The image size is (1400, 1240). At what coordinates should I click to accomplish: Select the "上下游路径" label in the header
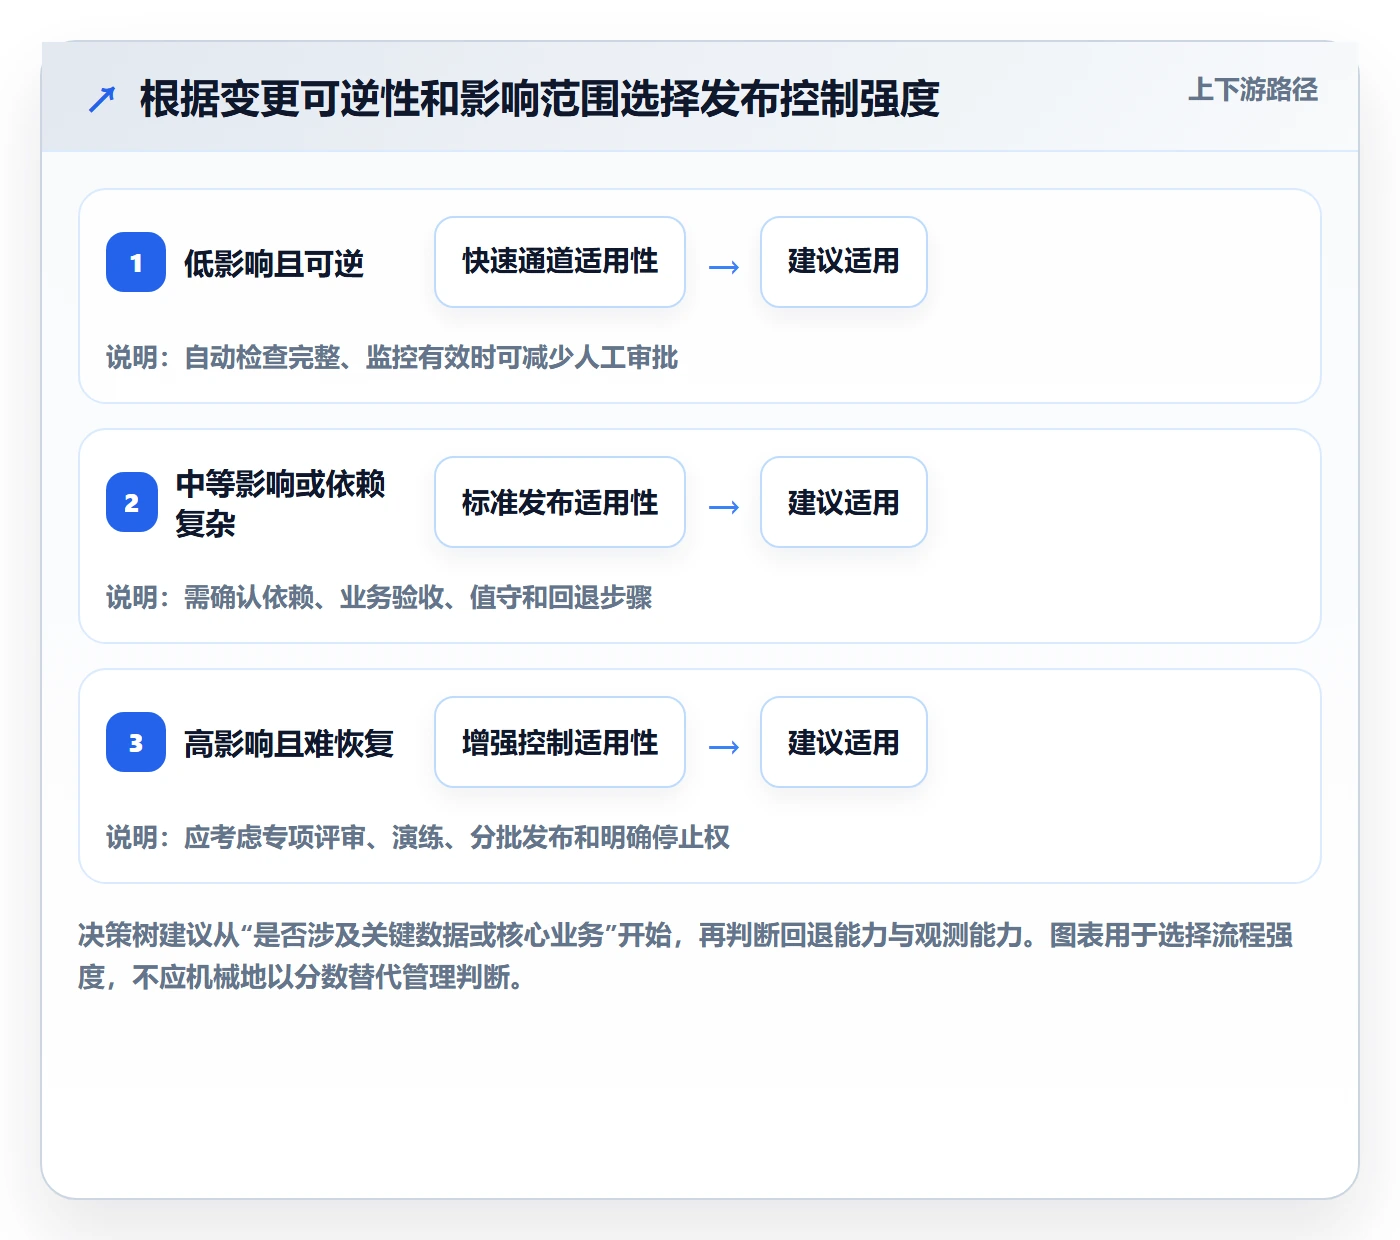point(1253,90)
